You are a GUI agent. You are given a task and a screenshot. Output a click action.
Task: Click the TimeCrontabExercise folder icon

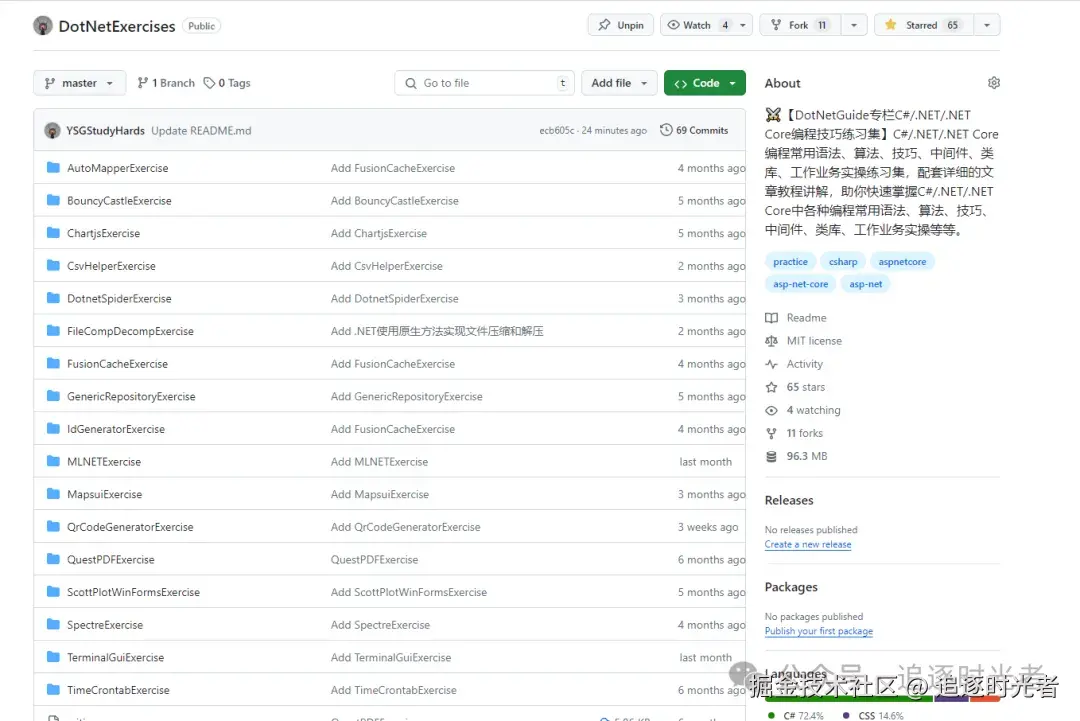tap(53, 689)
